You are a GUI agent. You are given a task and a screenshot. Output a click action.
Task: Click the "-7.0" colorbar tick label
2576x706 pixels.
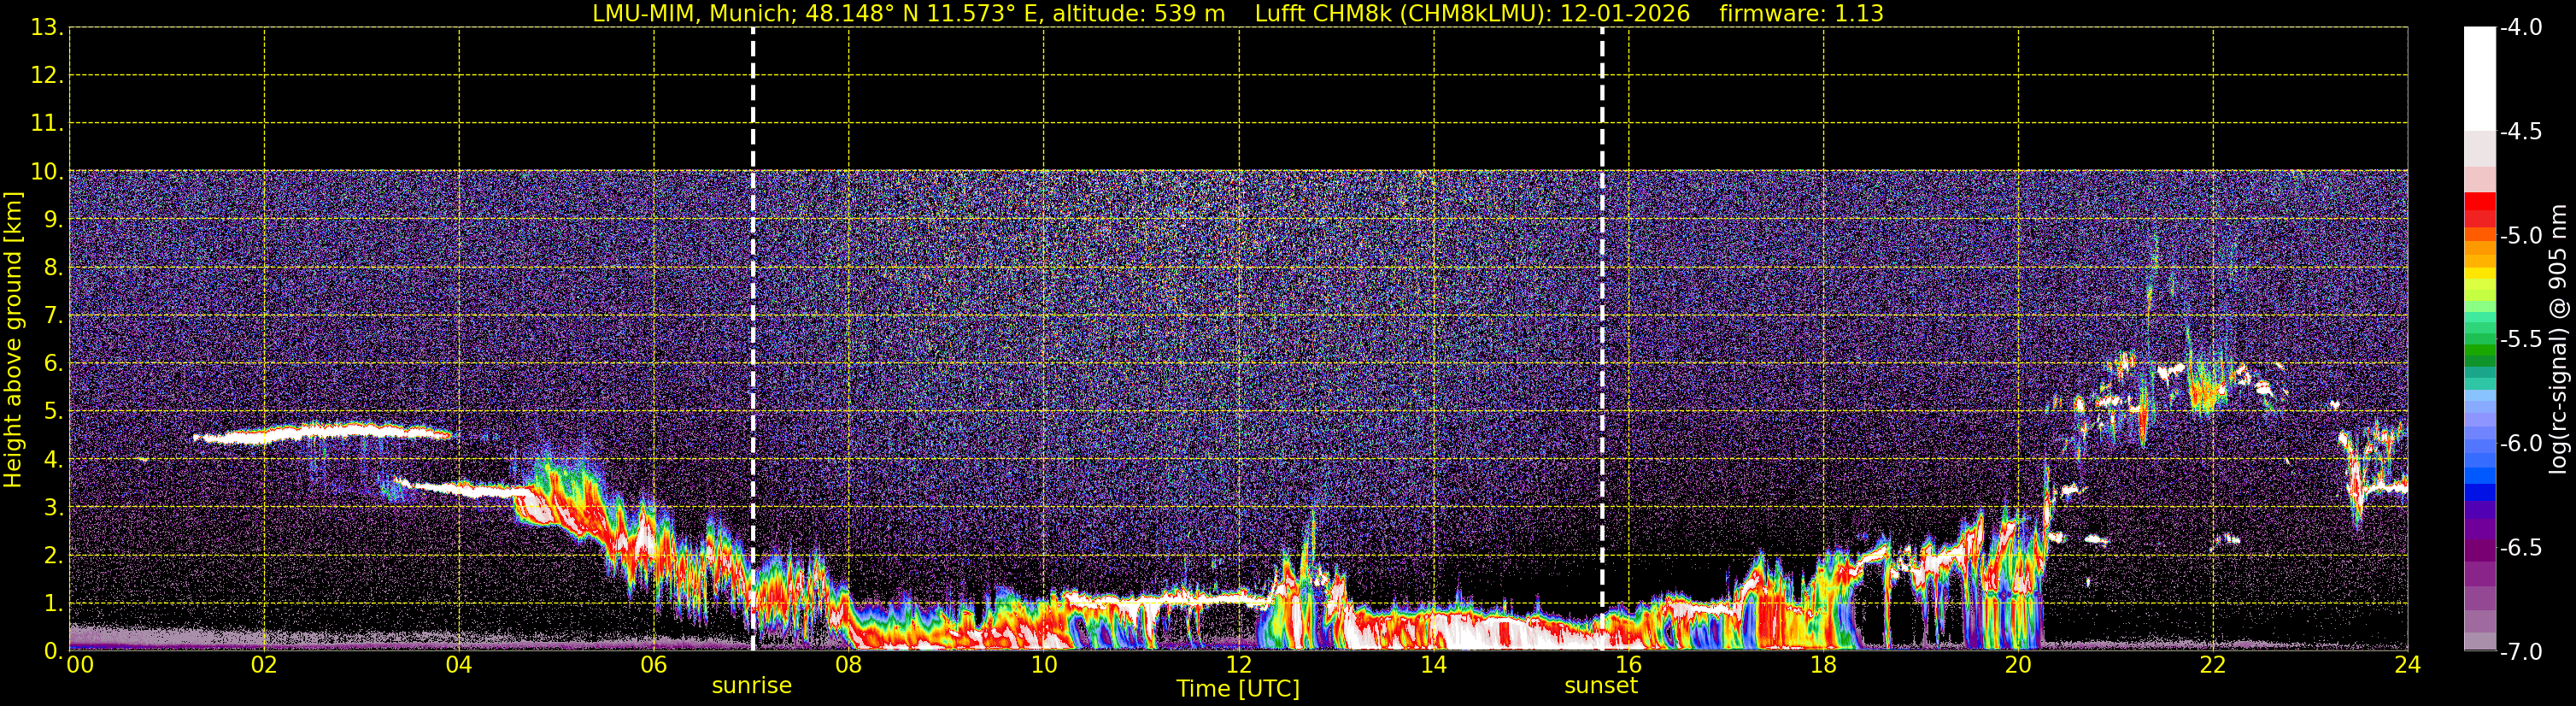coord(2521,652)
